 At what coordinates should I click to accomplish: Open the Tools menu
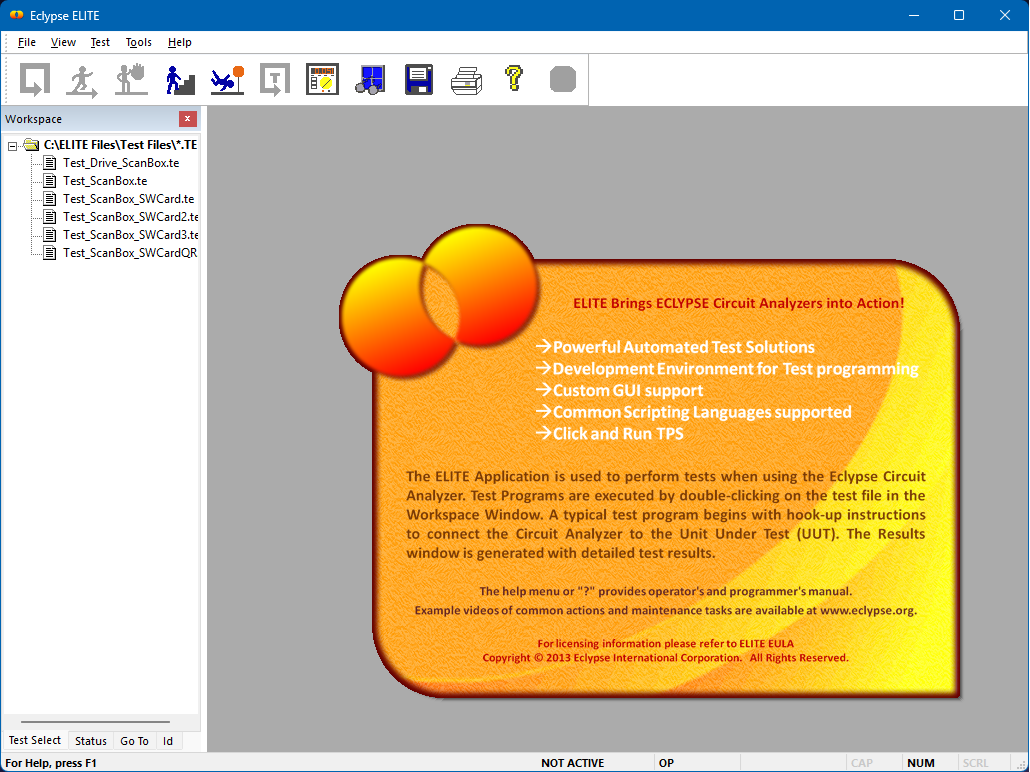coord(139,42)
